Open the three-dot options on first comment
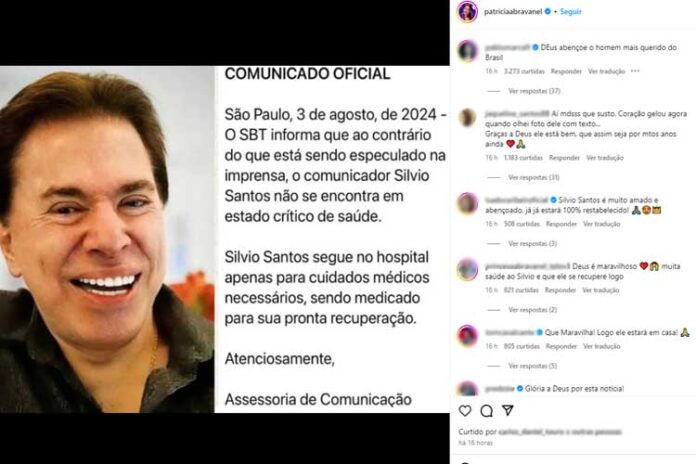This screenshot has width=696, height=464. [x=635, y=71]
